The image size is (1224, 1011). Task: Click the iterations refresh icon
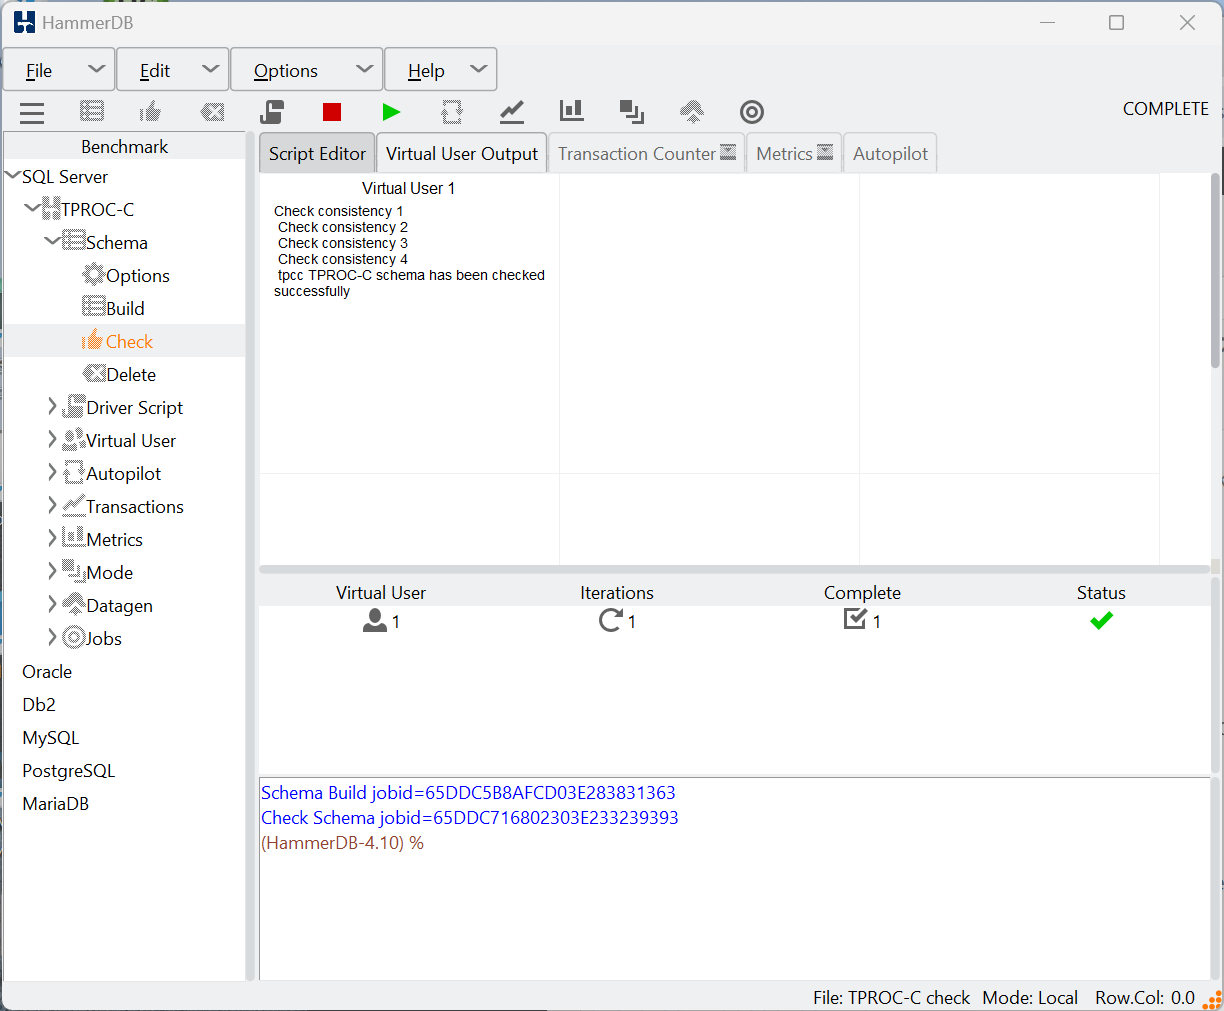click(610, 621)
